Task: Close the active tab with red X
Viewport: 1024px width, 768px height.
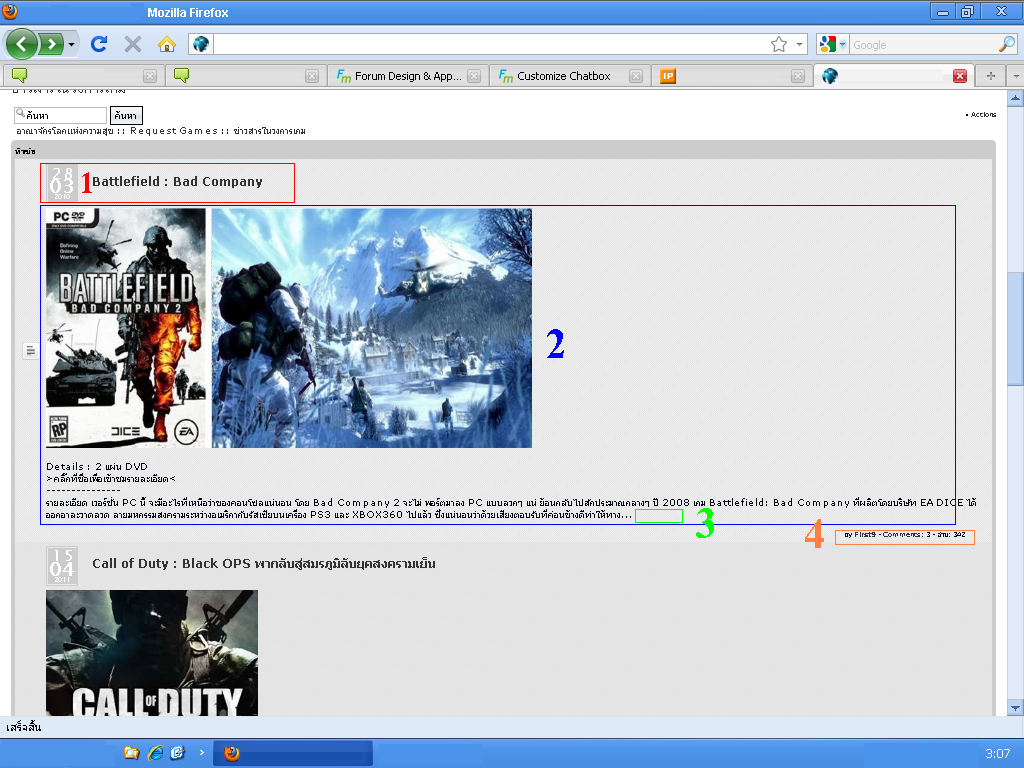Action: click(x=960, y=76)
